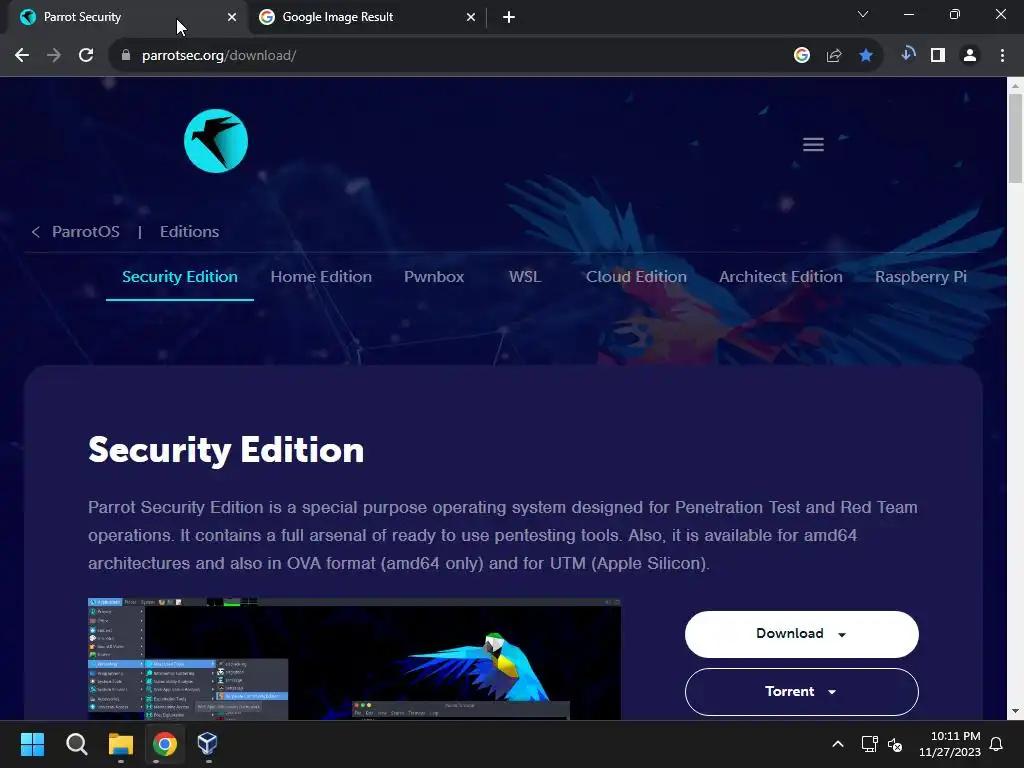Open the Chrome three-dot menu
This screenshot has height=768, width=1024.
[1002, 56]
